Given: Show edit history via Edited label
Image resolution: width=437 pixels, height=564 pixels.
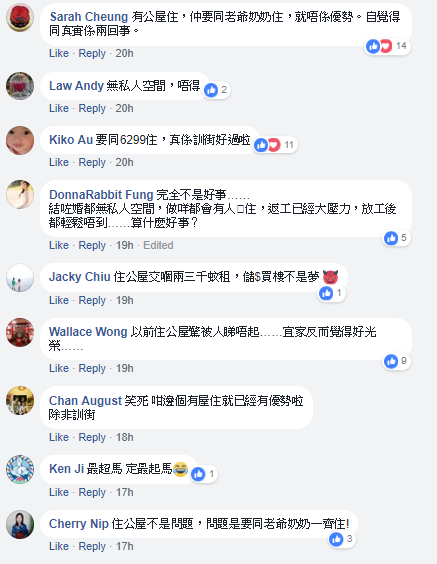Looking at the screenshot, I should (158, 245).
